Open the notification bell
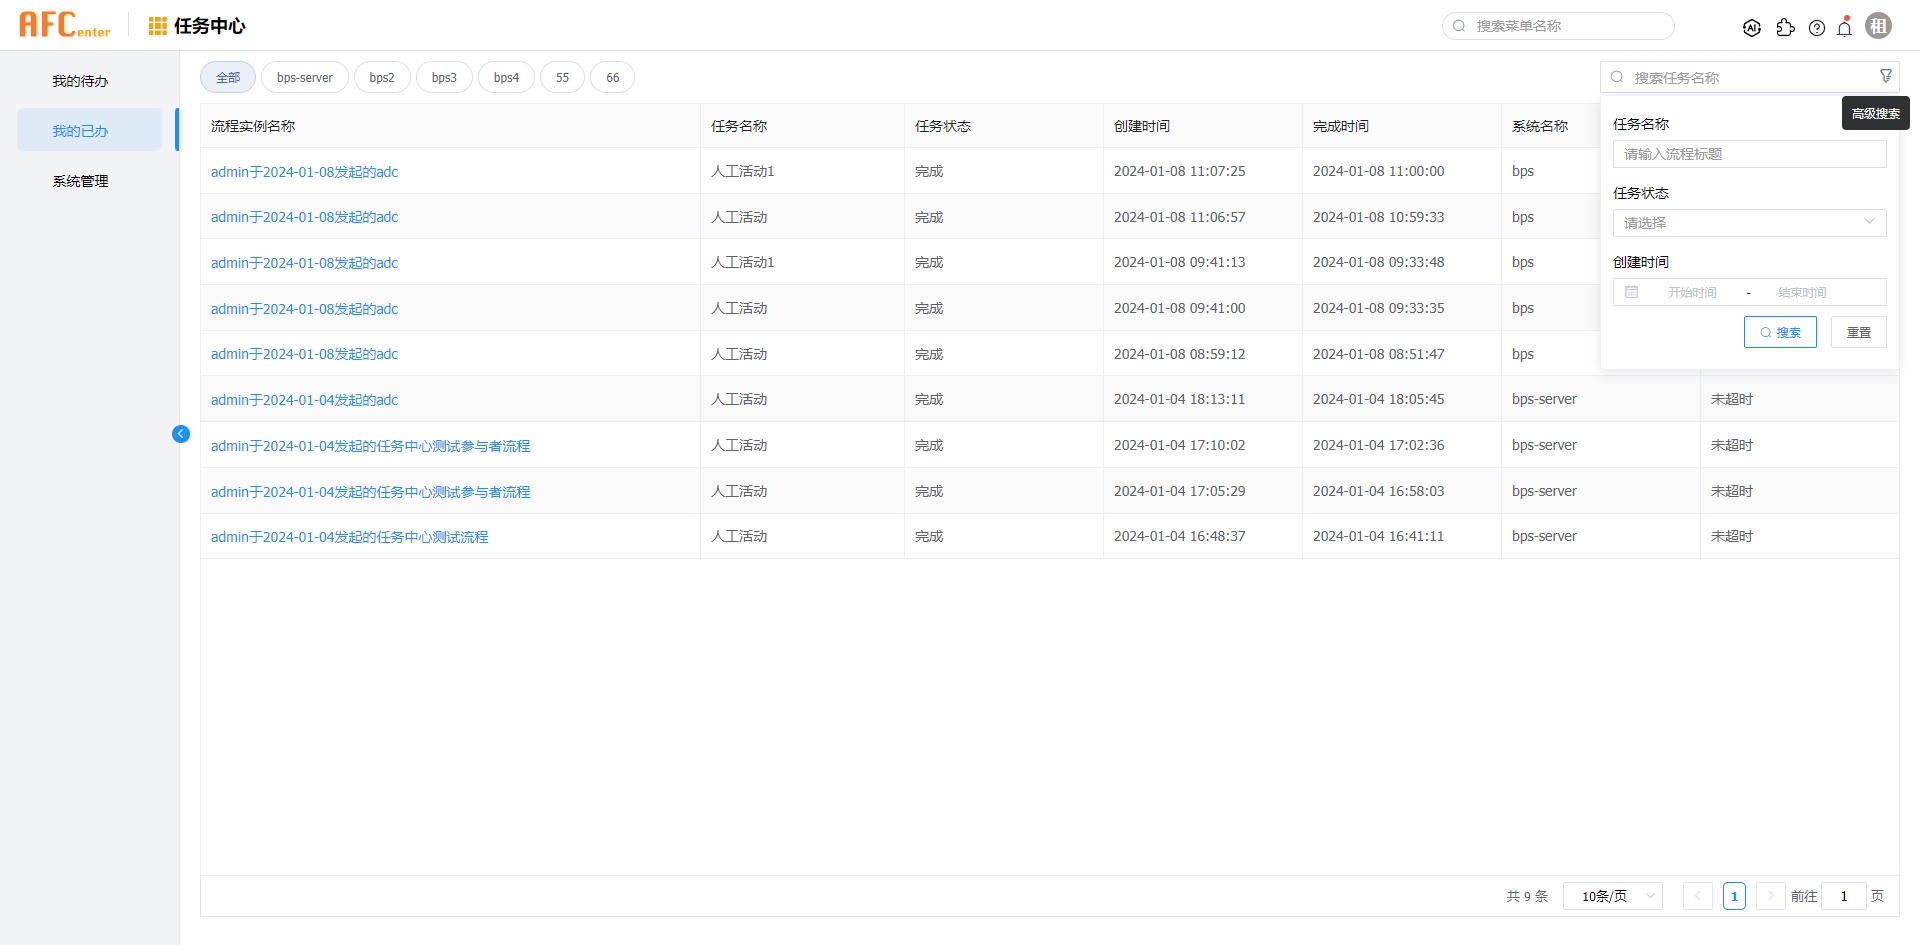Image resolution: width=1920 pixels, height=945 pixels. (1845, 27)
